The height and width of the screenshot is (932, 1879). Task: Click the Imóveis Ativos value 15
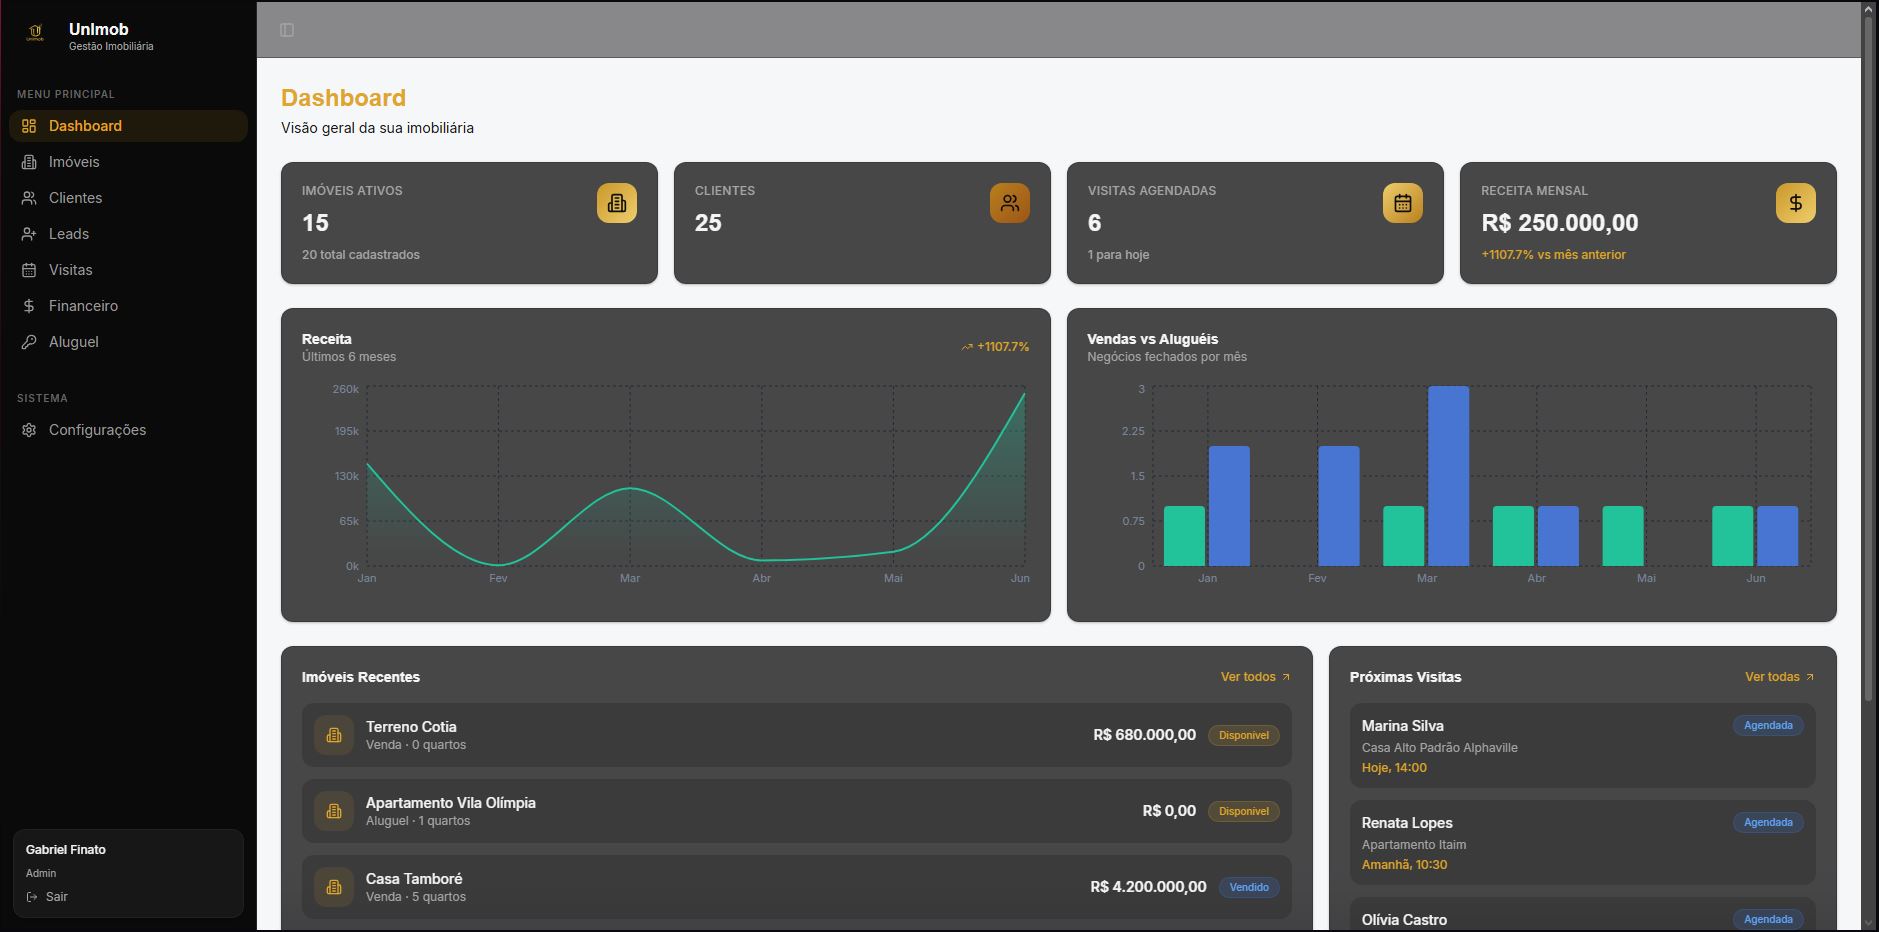click(315, 223)
